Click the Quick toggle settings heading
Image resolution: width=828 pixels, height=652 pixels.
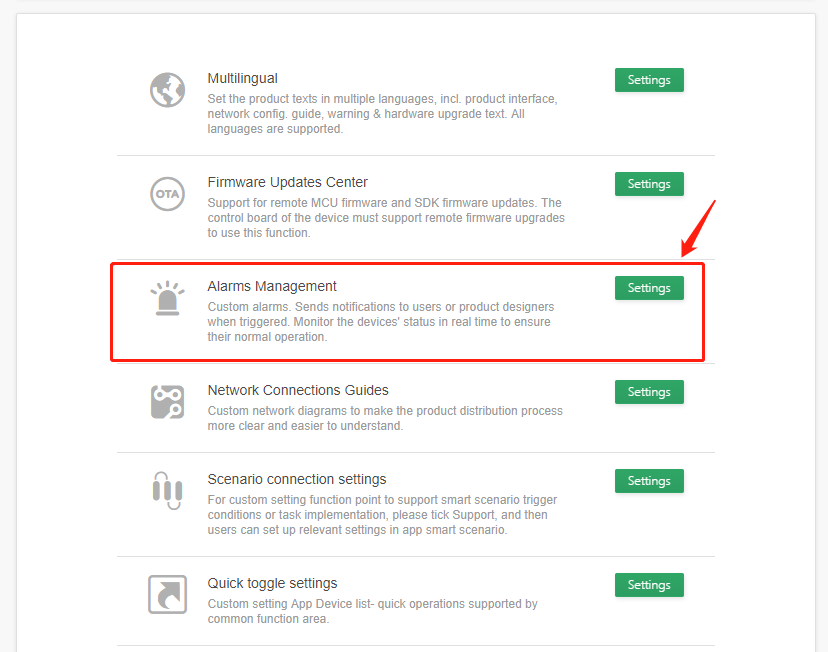click(x=272, y=583)
